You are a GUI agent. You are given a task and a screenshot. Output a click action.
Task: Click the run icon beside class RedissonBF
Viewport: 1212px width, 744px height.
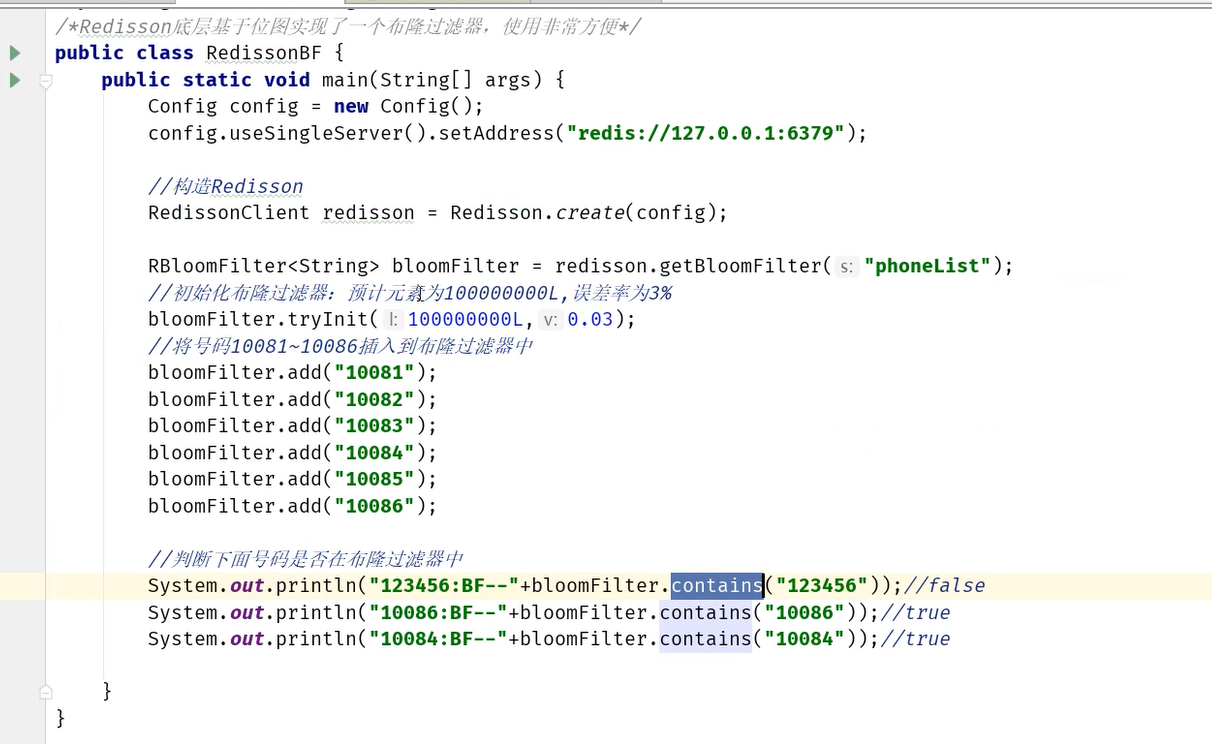14,52
